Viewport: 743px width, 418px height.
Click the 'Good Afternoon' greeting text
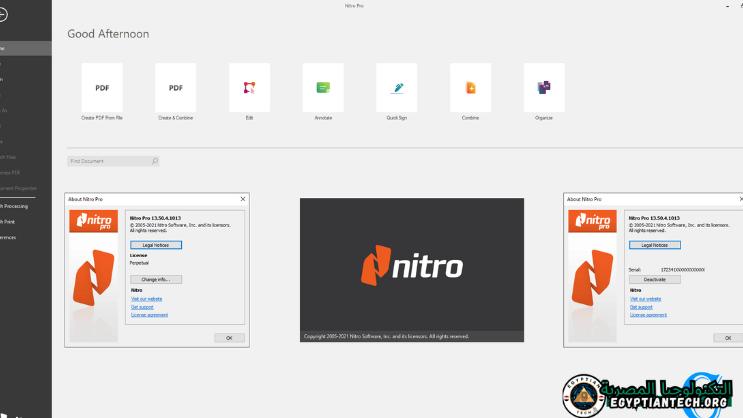pos(108,34)
